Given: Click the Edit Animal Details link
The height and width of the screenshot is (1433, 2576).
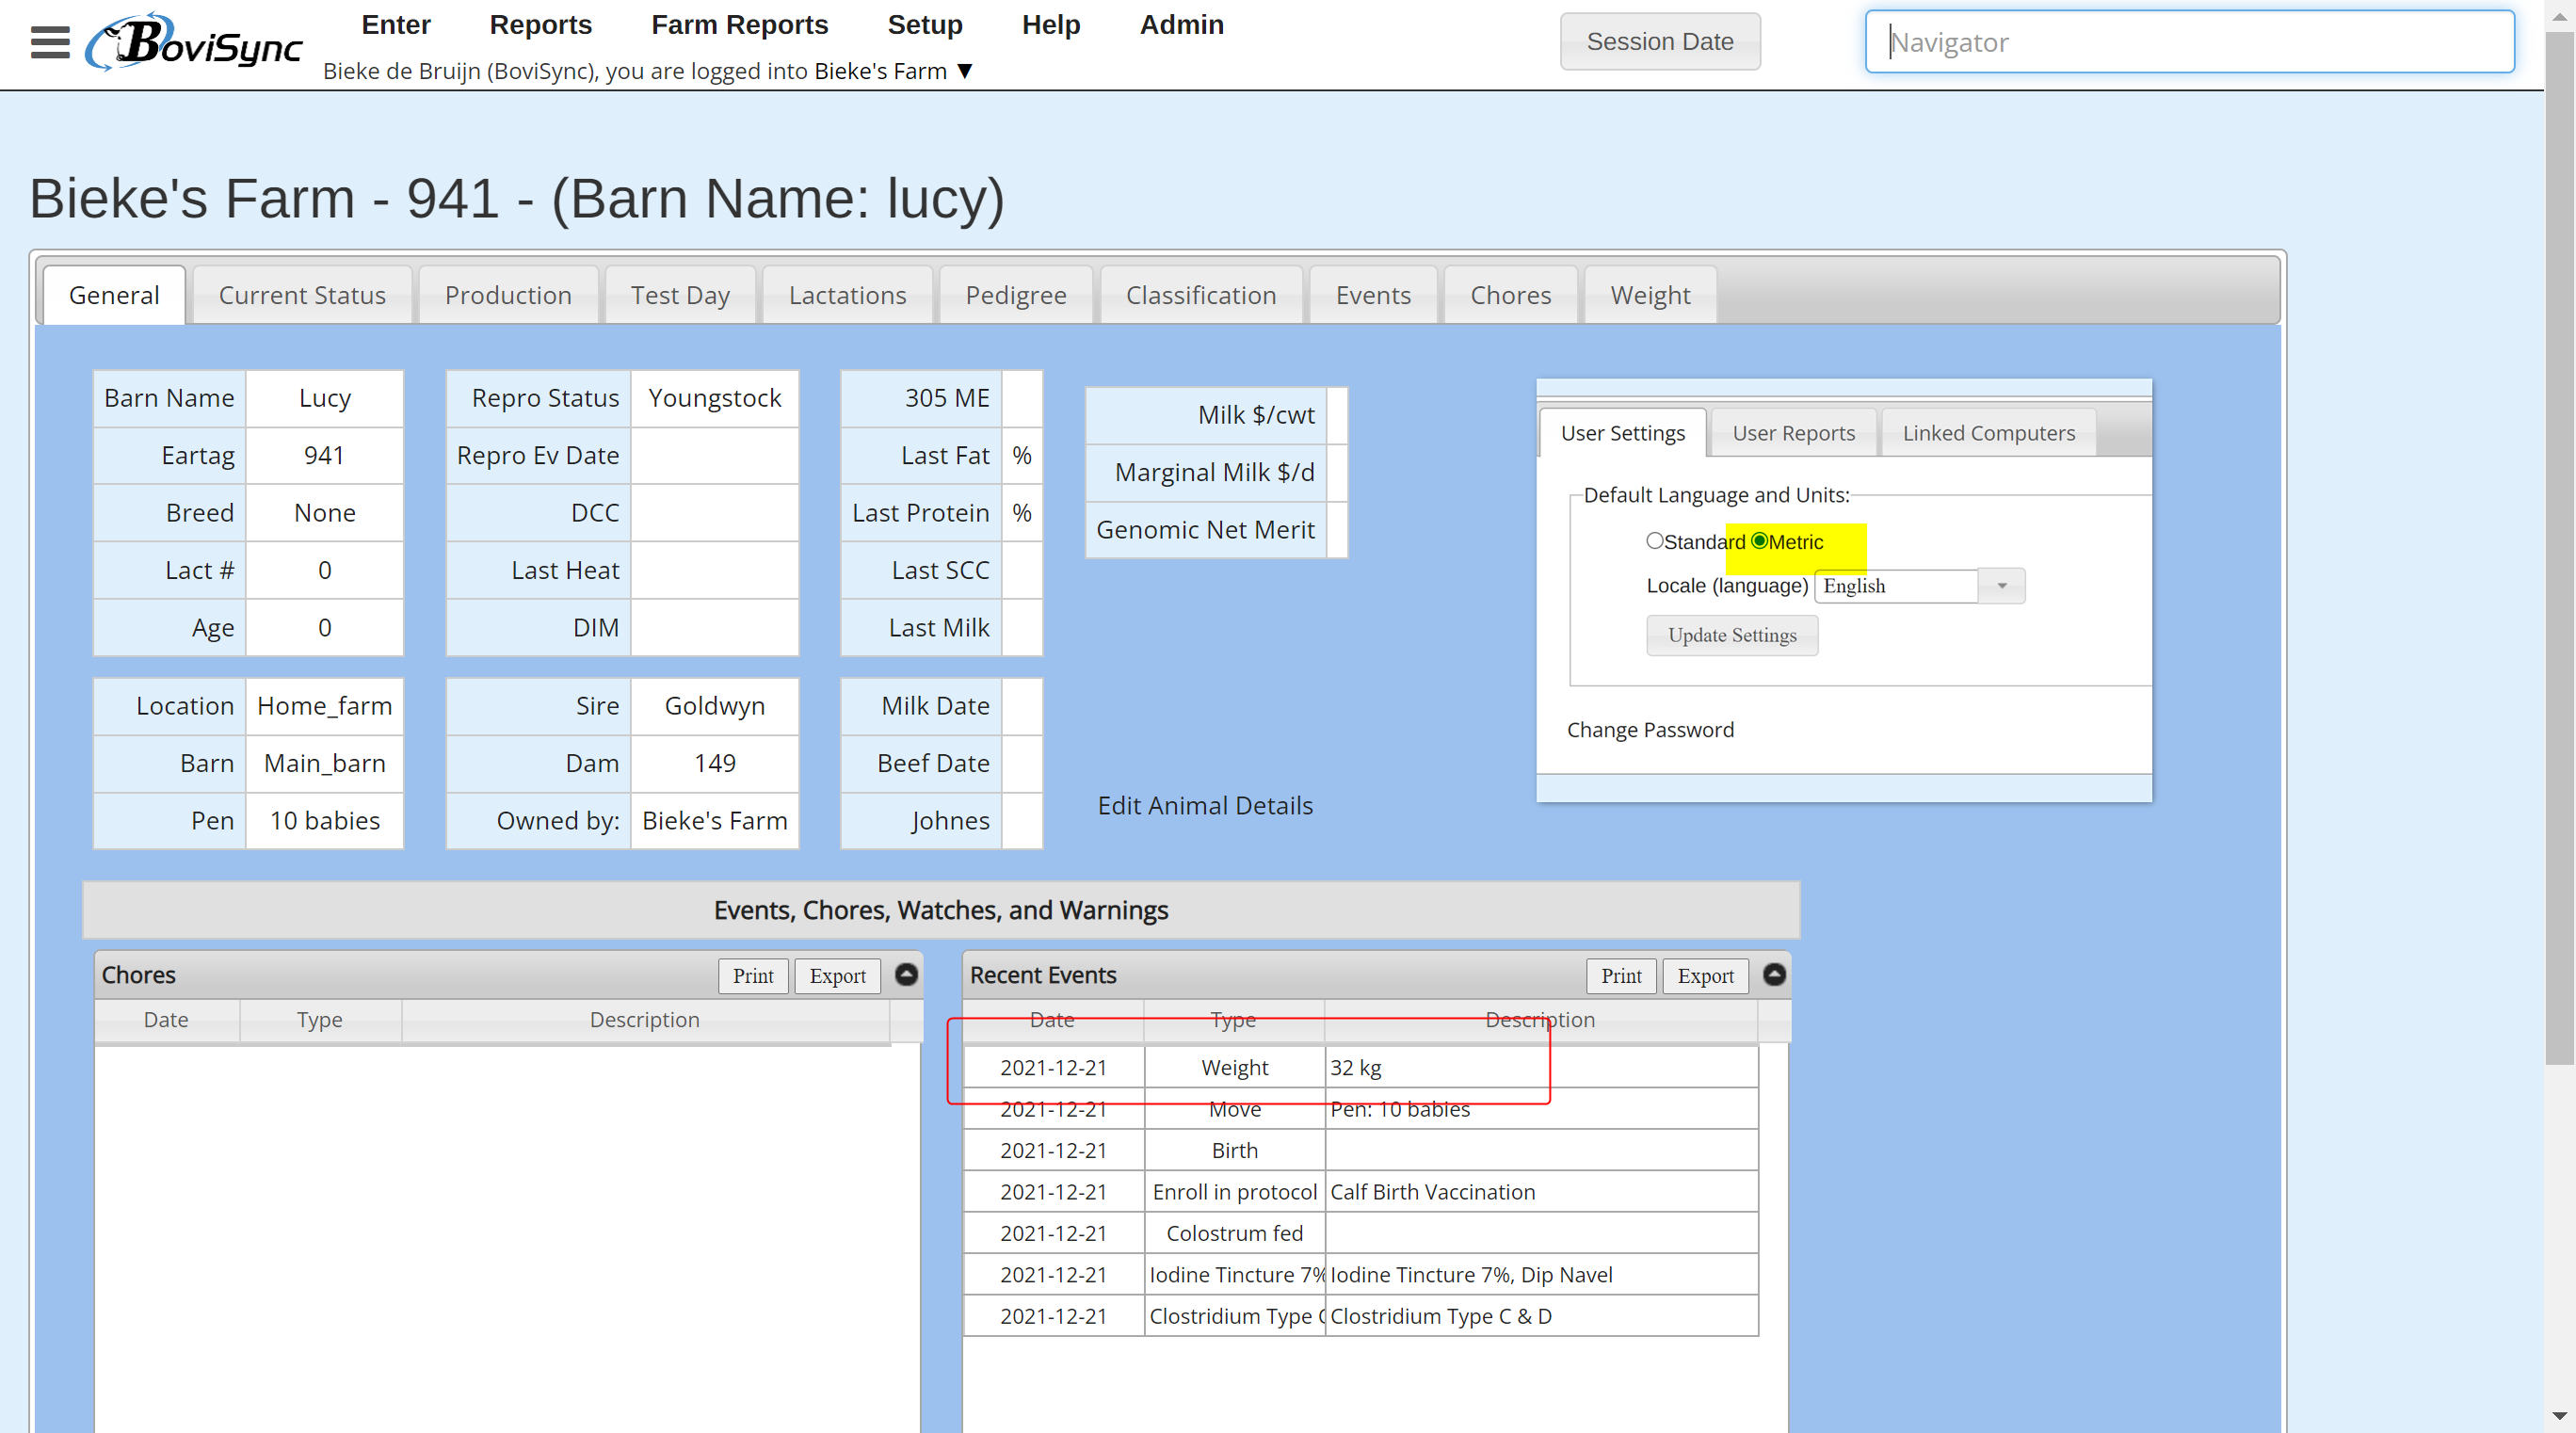Looking at the screenshot, I should (x=1205, y=805).
